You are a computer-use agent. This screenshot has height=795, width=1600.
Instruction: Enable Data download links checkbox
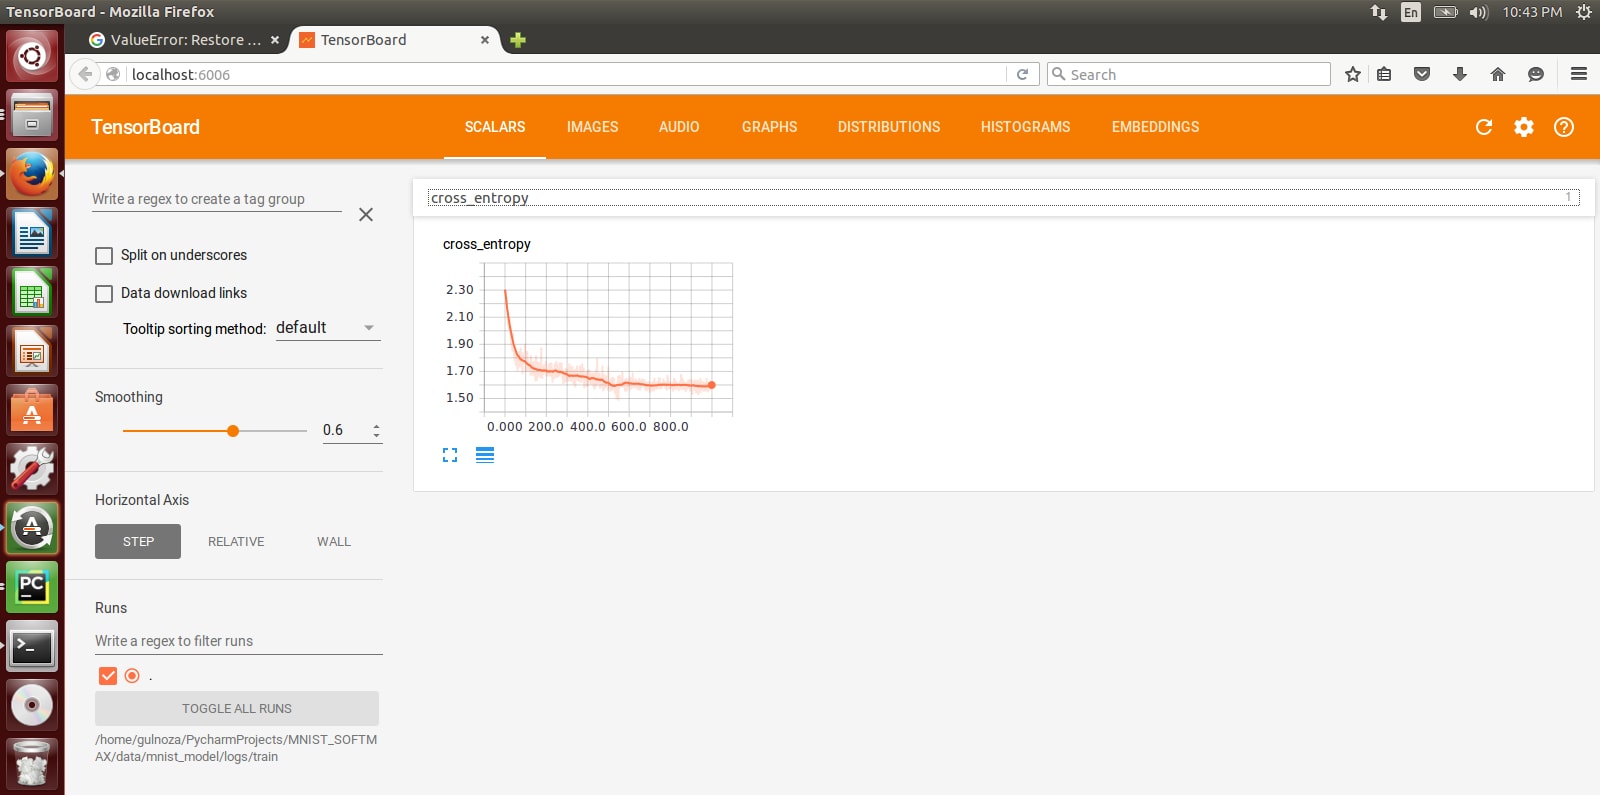(104, 294)
